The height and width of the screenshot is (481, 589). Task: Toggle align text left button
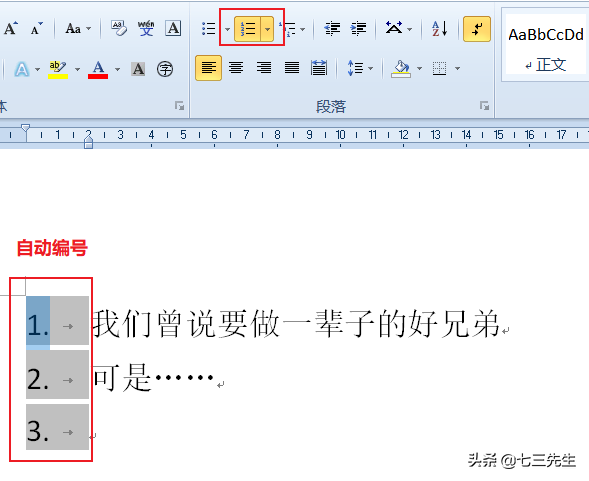click(208, 68)
